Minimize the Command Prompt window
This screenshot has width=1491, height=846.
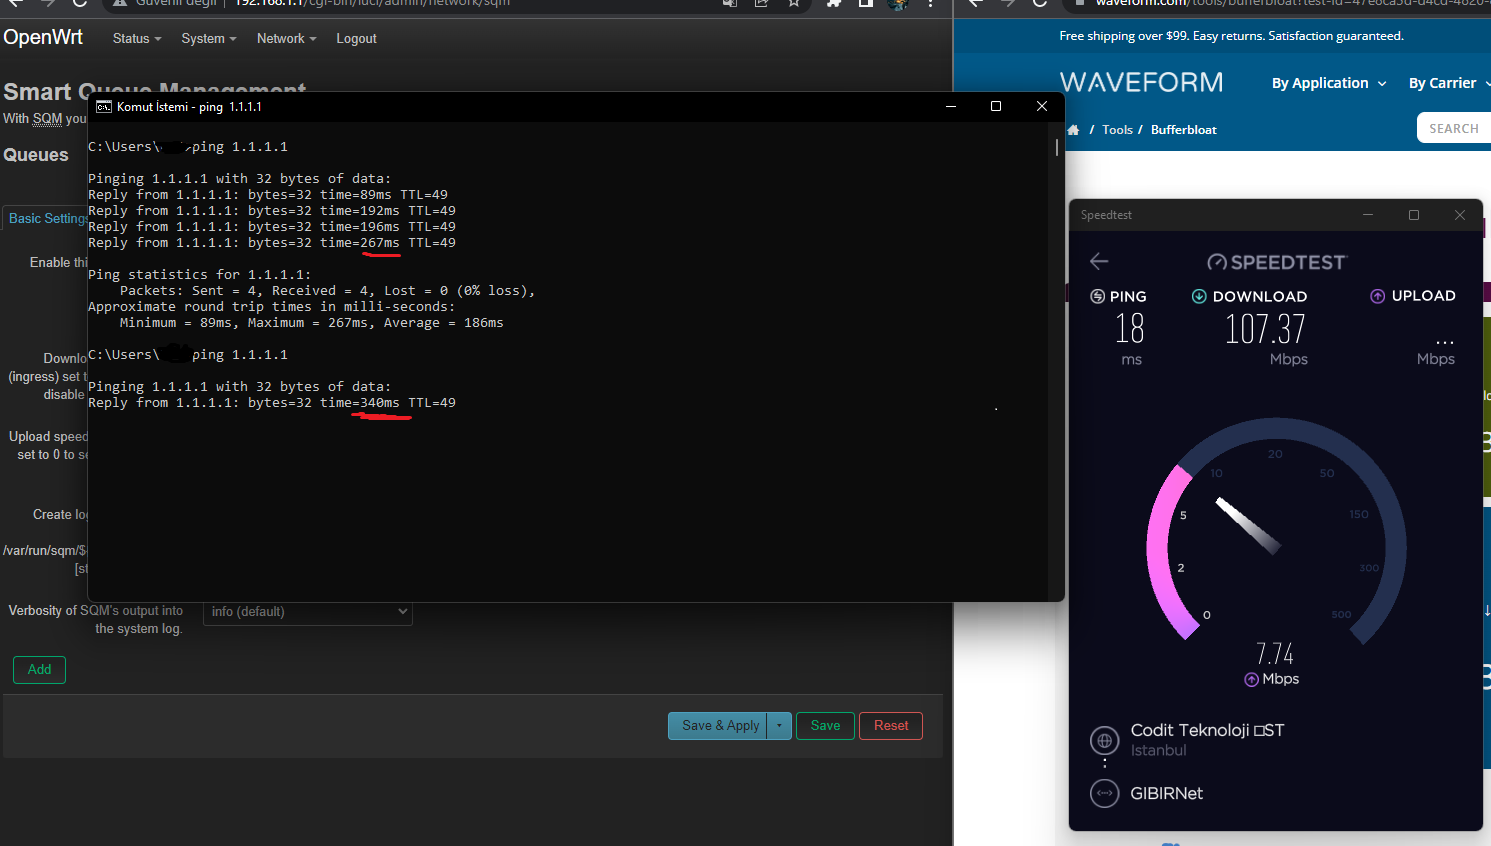951,106
